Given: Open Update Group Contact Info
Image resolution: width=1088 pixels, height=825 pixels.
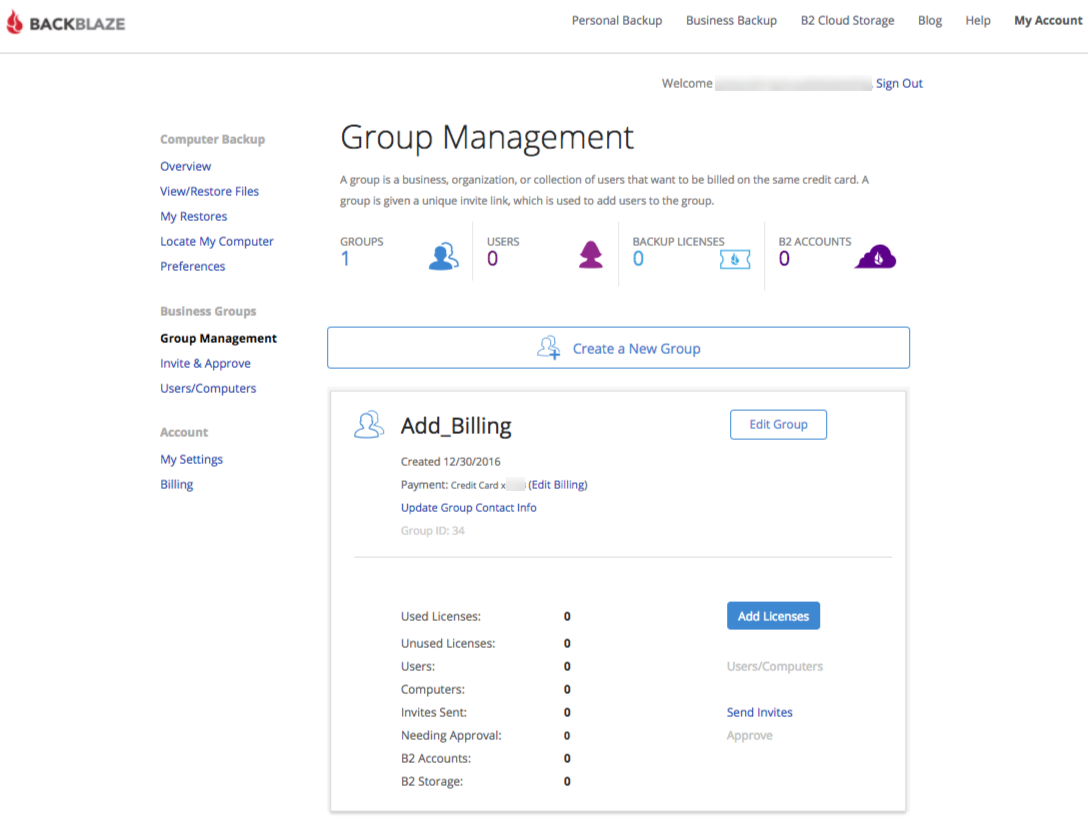Looking at the screenshot, I should (x=468, y=508).
